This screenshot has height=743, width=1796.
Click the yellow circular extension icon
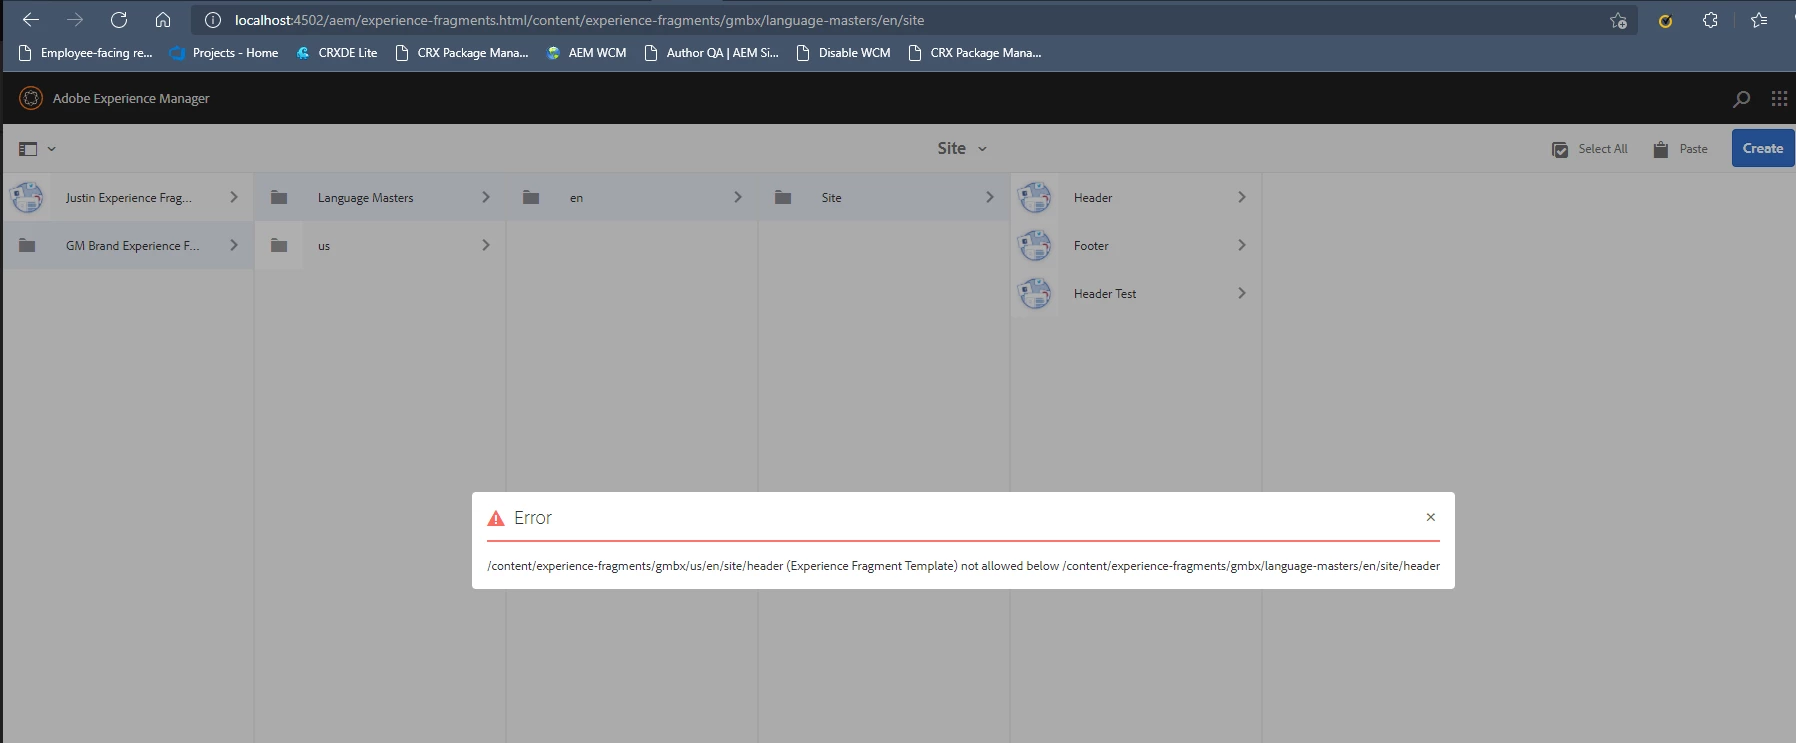(x=1665, y=20)
